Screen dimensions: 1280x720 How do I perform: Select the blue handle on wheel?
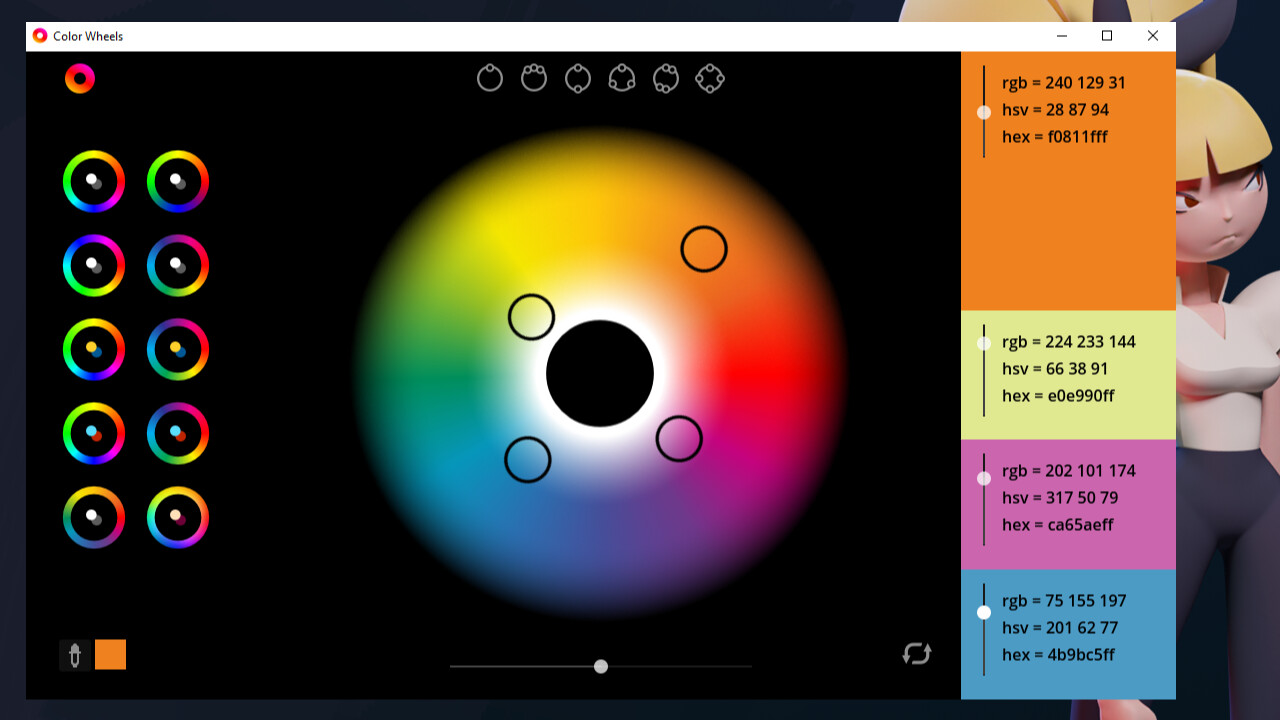[528, 460]
